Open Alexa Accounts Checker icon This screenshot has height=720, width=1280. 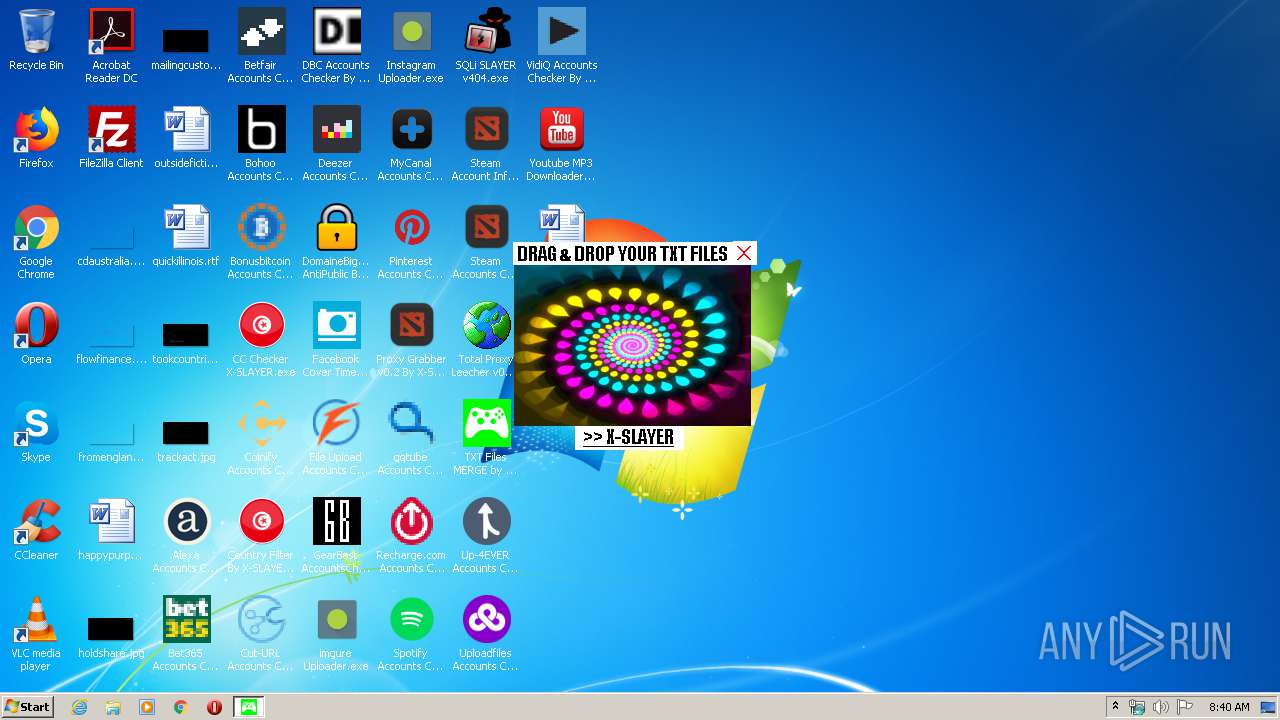[186, 523]
